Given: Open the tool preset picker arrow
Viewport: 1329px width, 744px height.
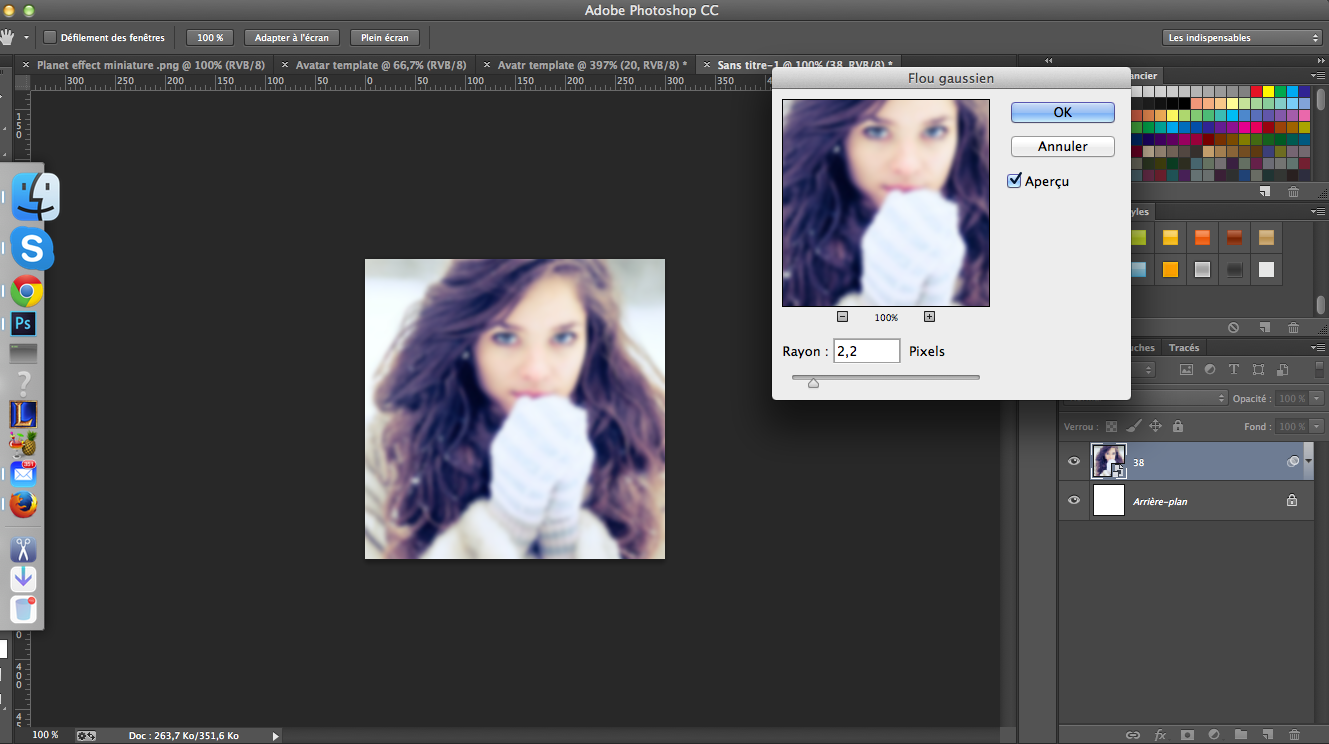Looking at the screenshot, I should [26, 38].
